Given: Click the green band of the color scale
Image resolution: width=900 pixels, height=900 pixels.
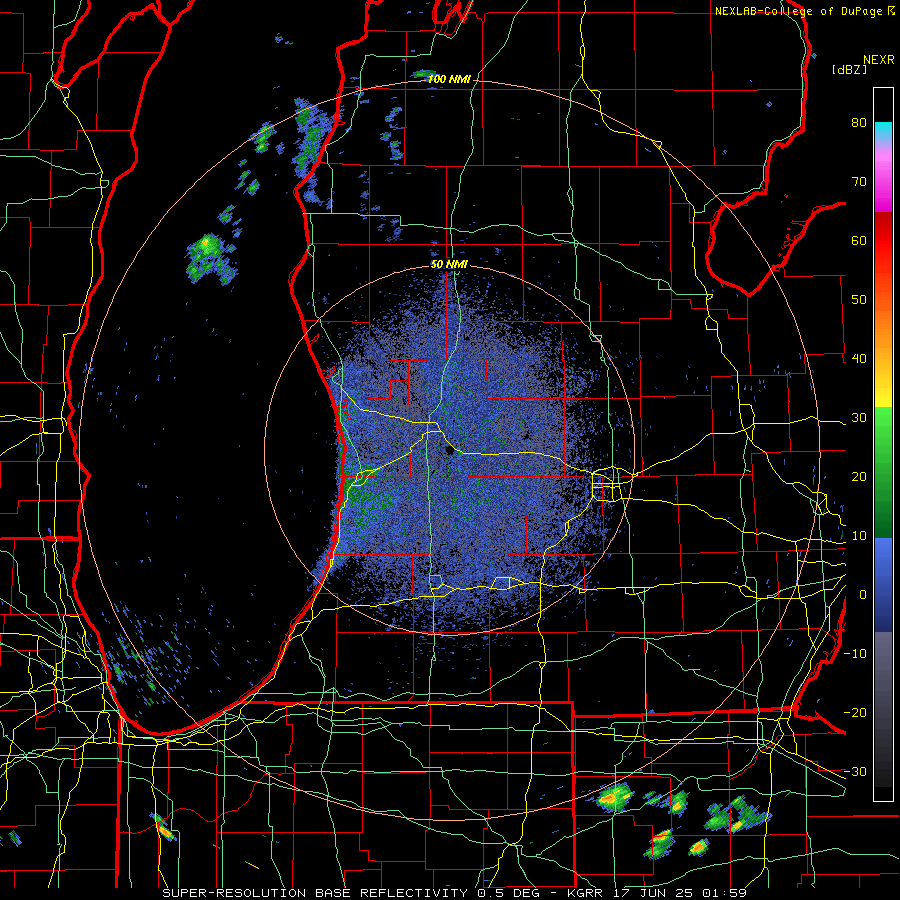Looking at the screenshot, I should 883,472.
